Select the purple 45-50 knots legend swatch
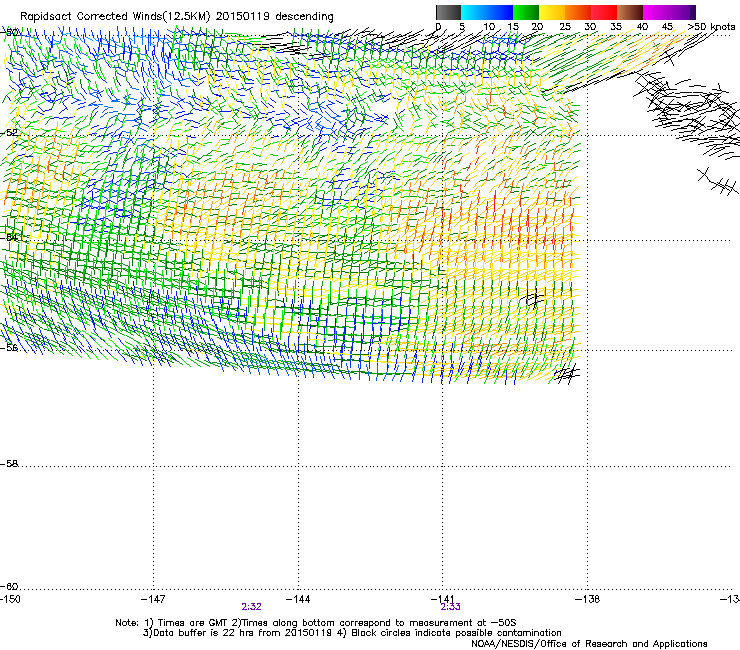The width and height of the screenshot is (740, 650). coord(682,12)
